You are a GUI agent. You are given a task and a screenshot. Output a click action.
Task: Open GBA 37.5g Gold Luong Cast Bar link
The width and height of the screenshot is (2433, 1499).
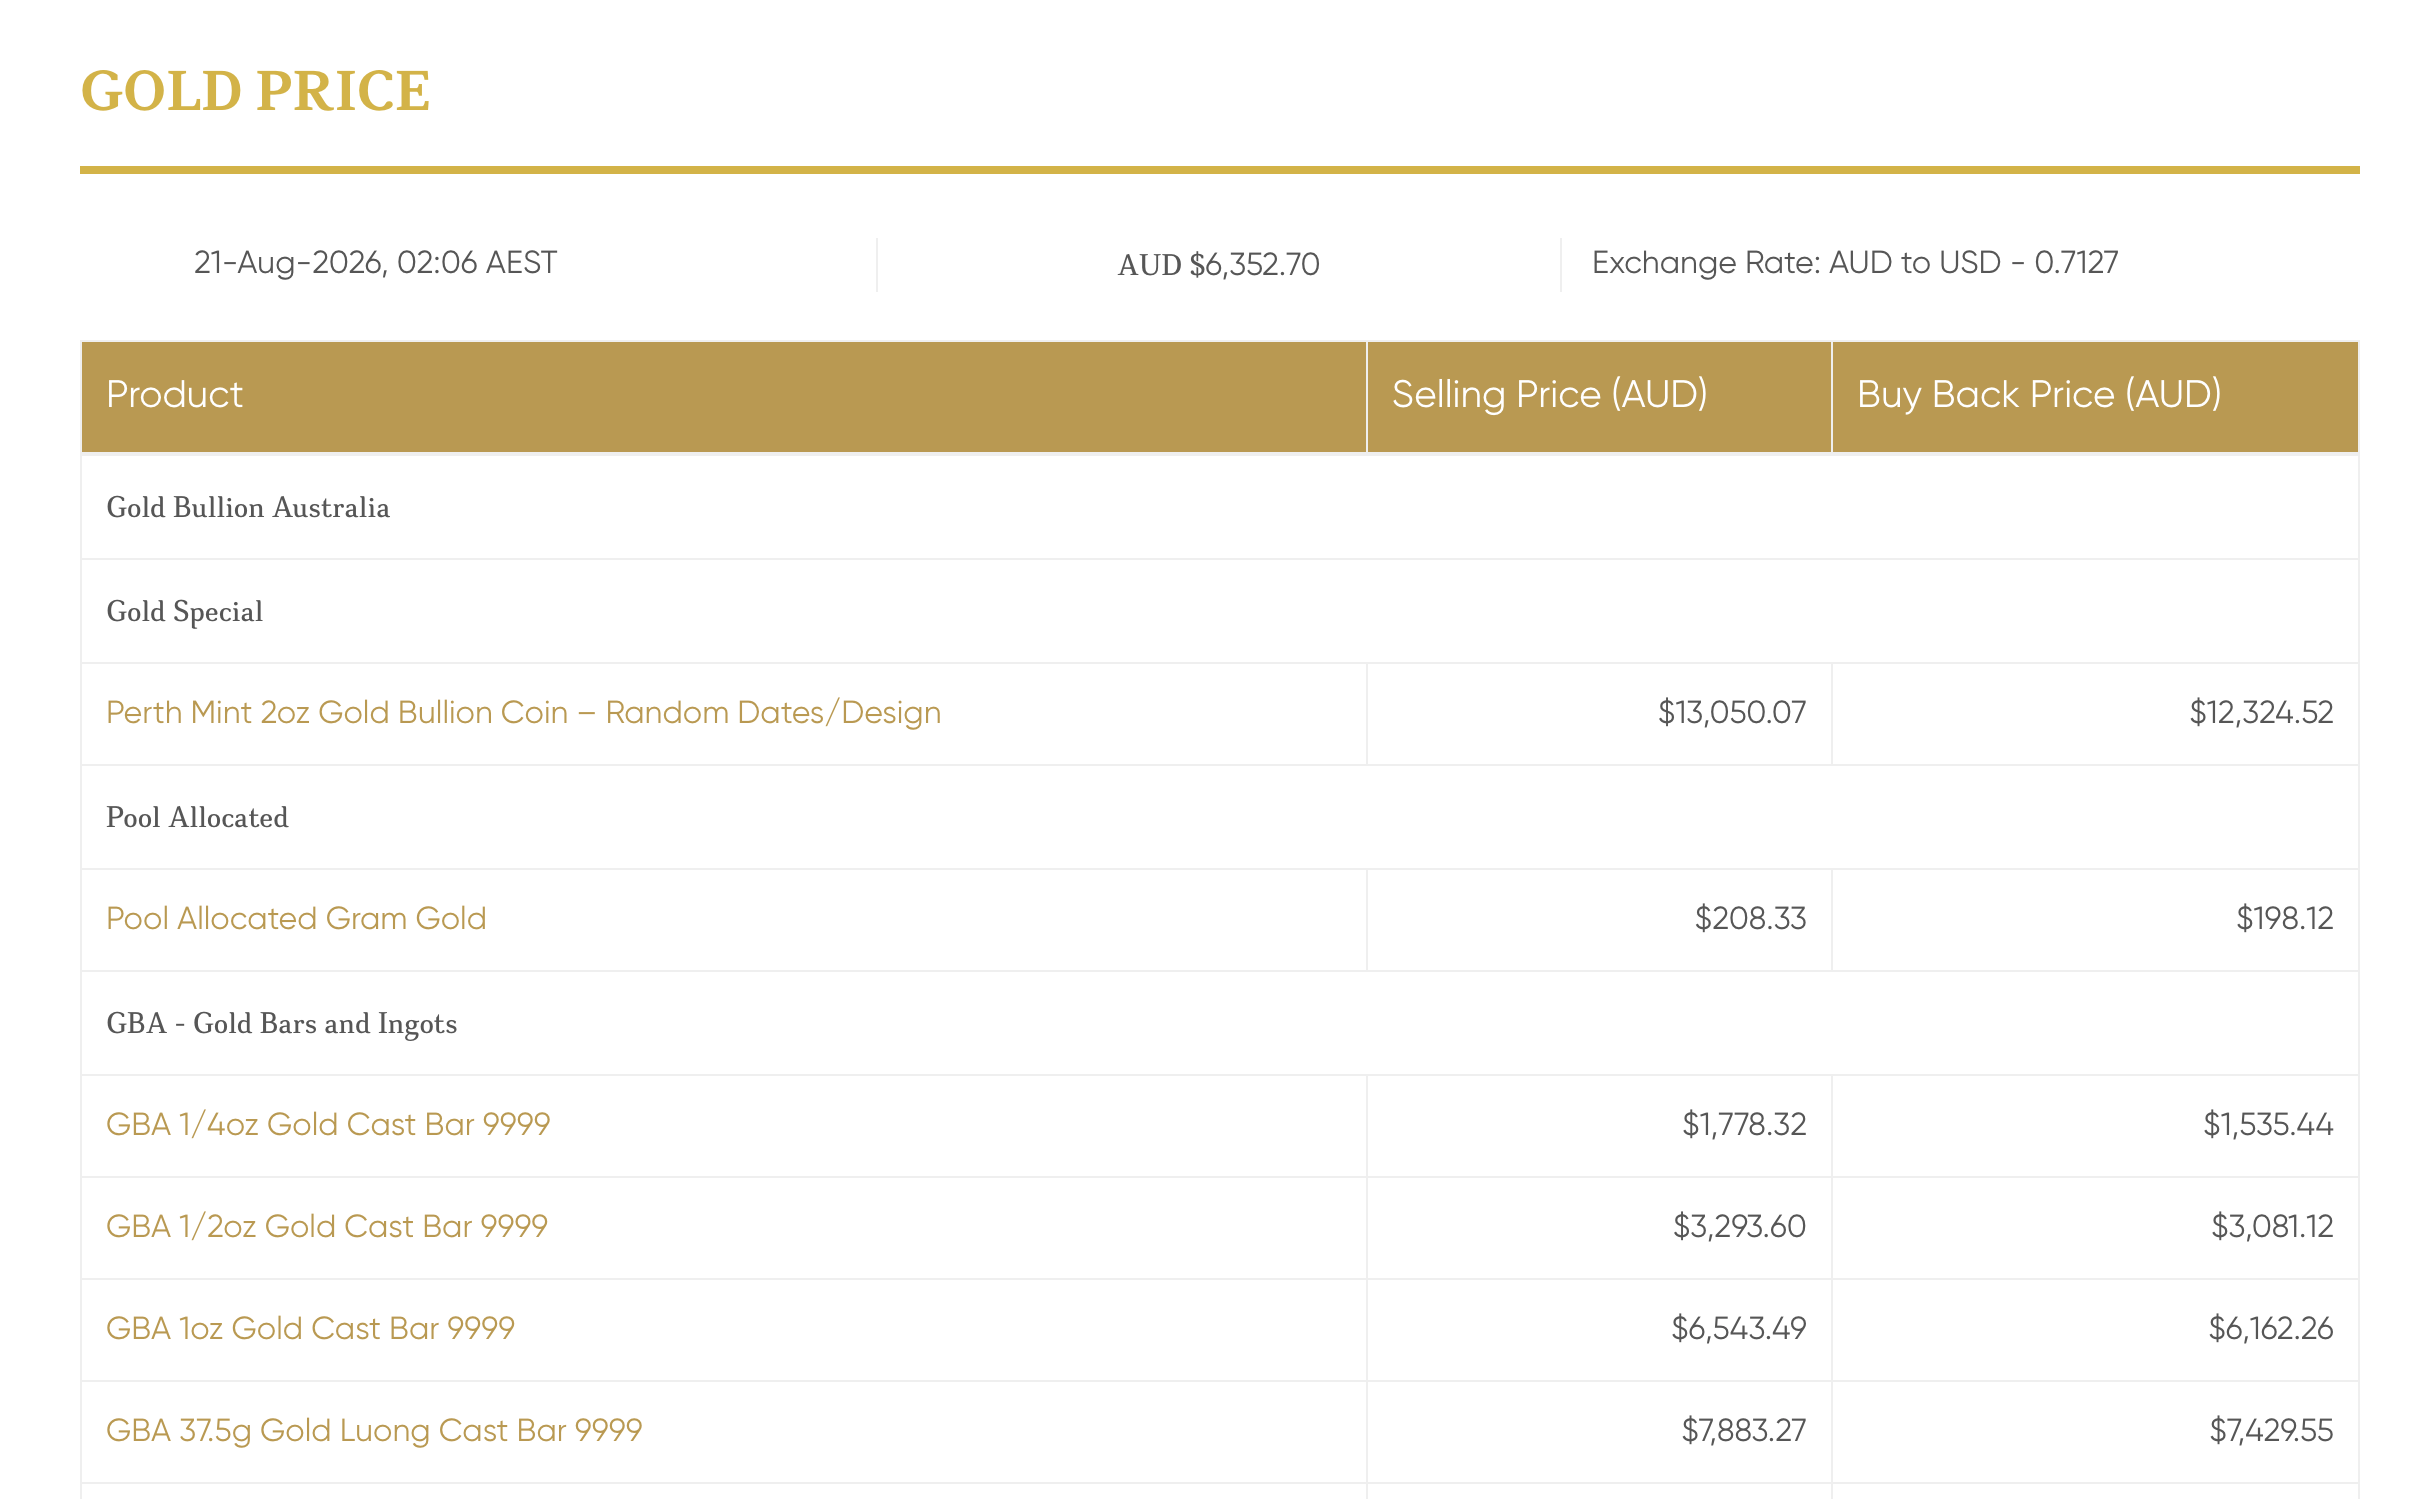pos(374,1431)
